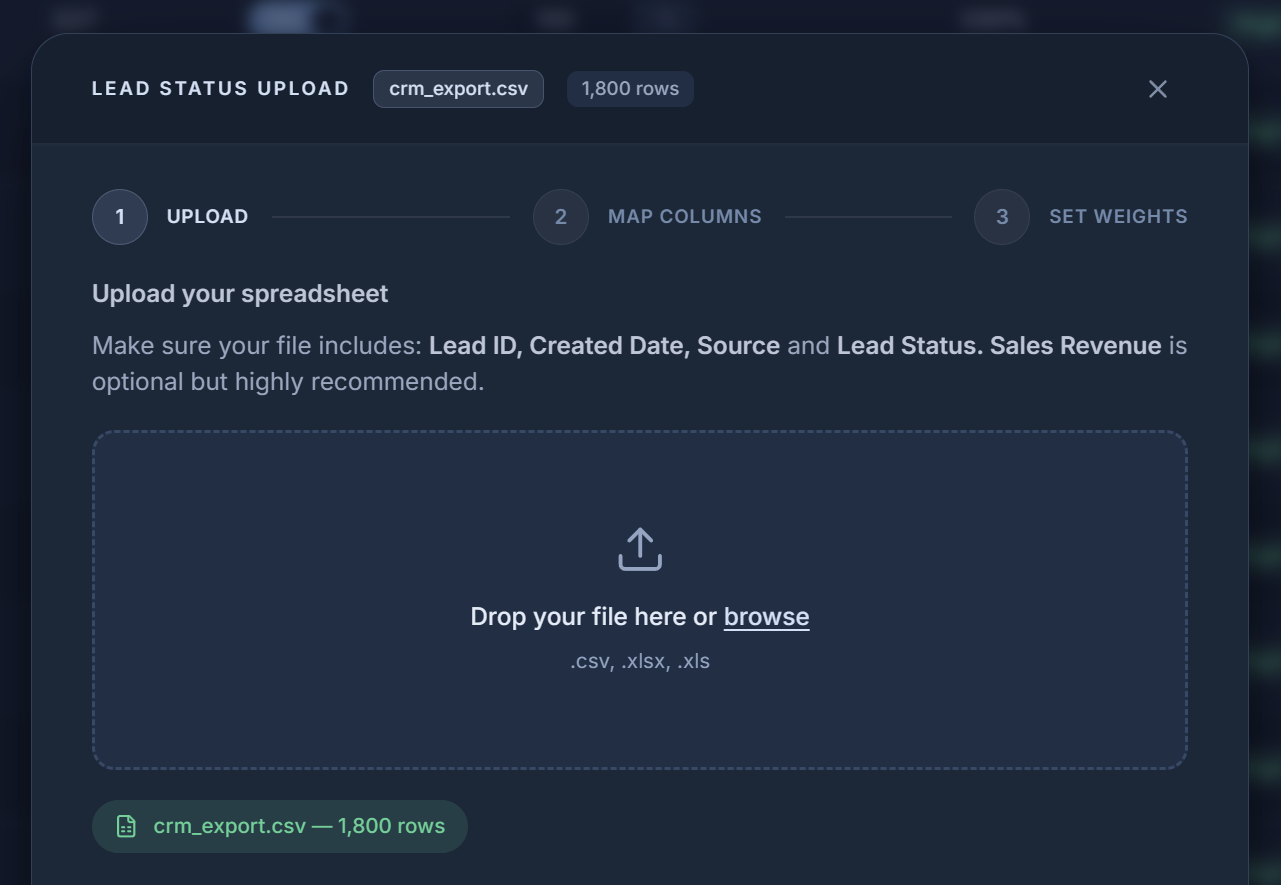Click the UPLOAD step label
This screenshot has width=1281, height=885.
207,217
